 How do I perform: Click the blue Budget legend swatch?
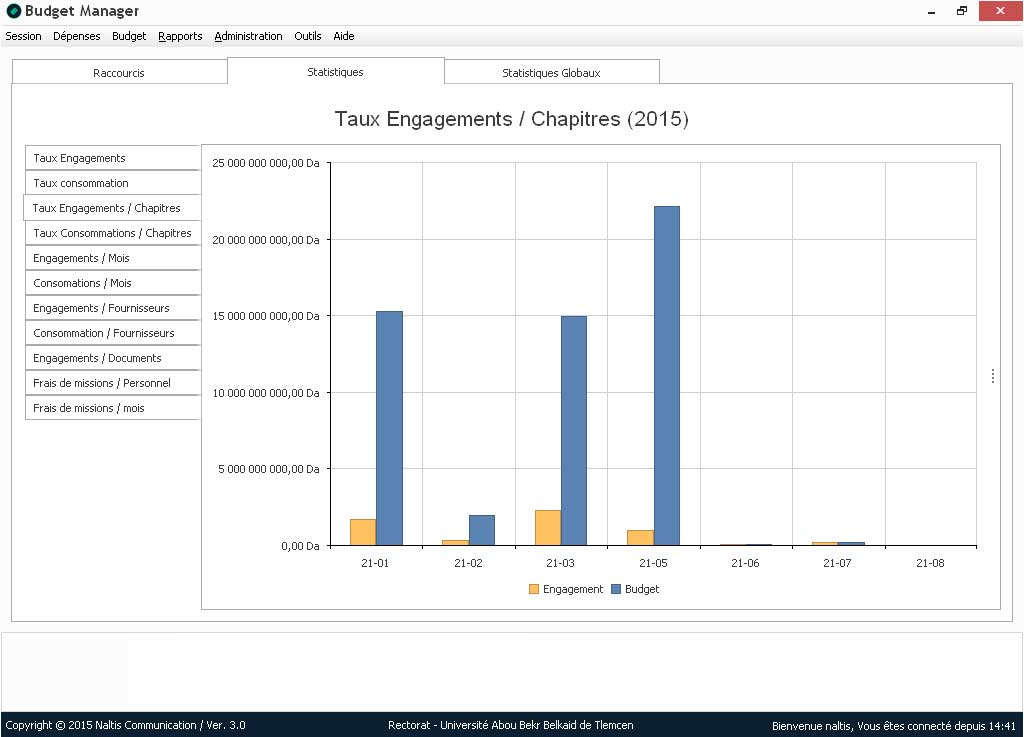tap(615, 589)
